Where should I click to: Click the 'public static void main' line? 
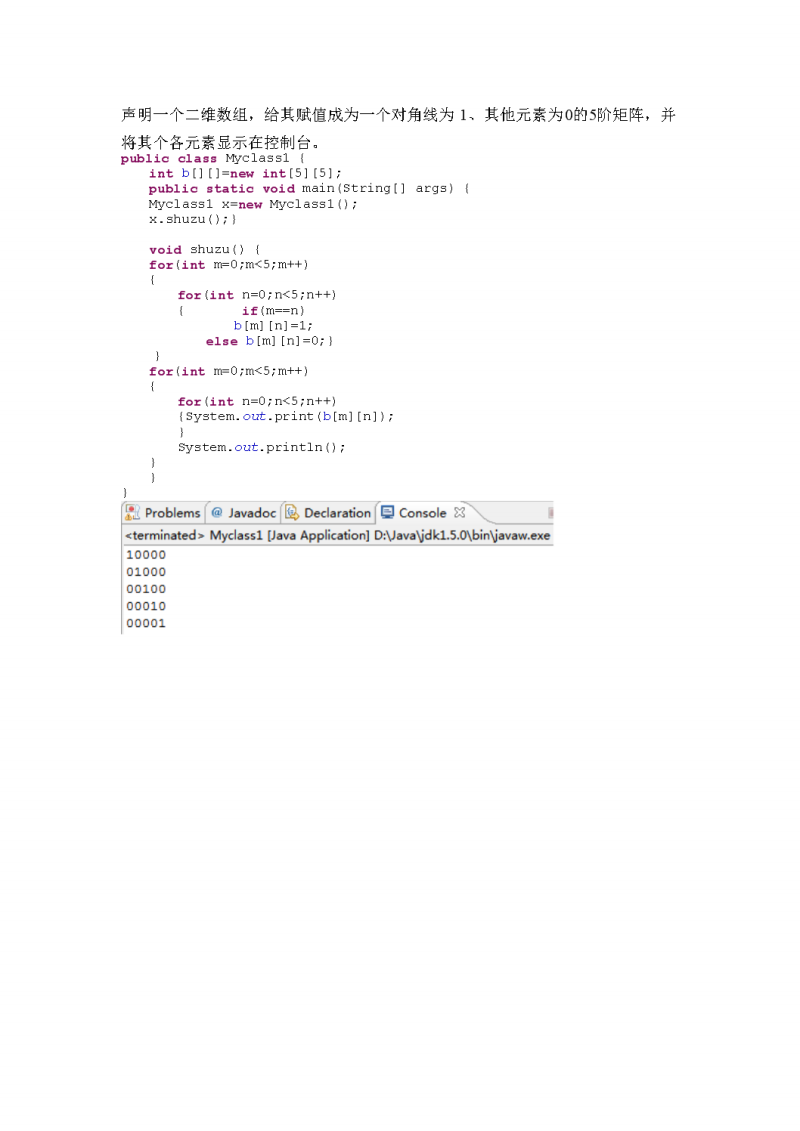(309, 188)
